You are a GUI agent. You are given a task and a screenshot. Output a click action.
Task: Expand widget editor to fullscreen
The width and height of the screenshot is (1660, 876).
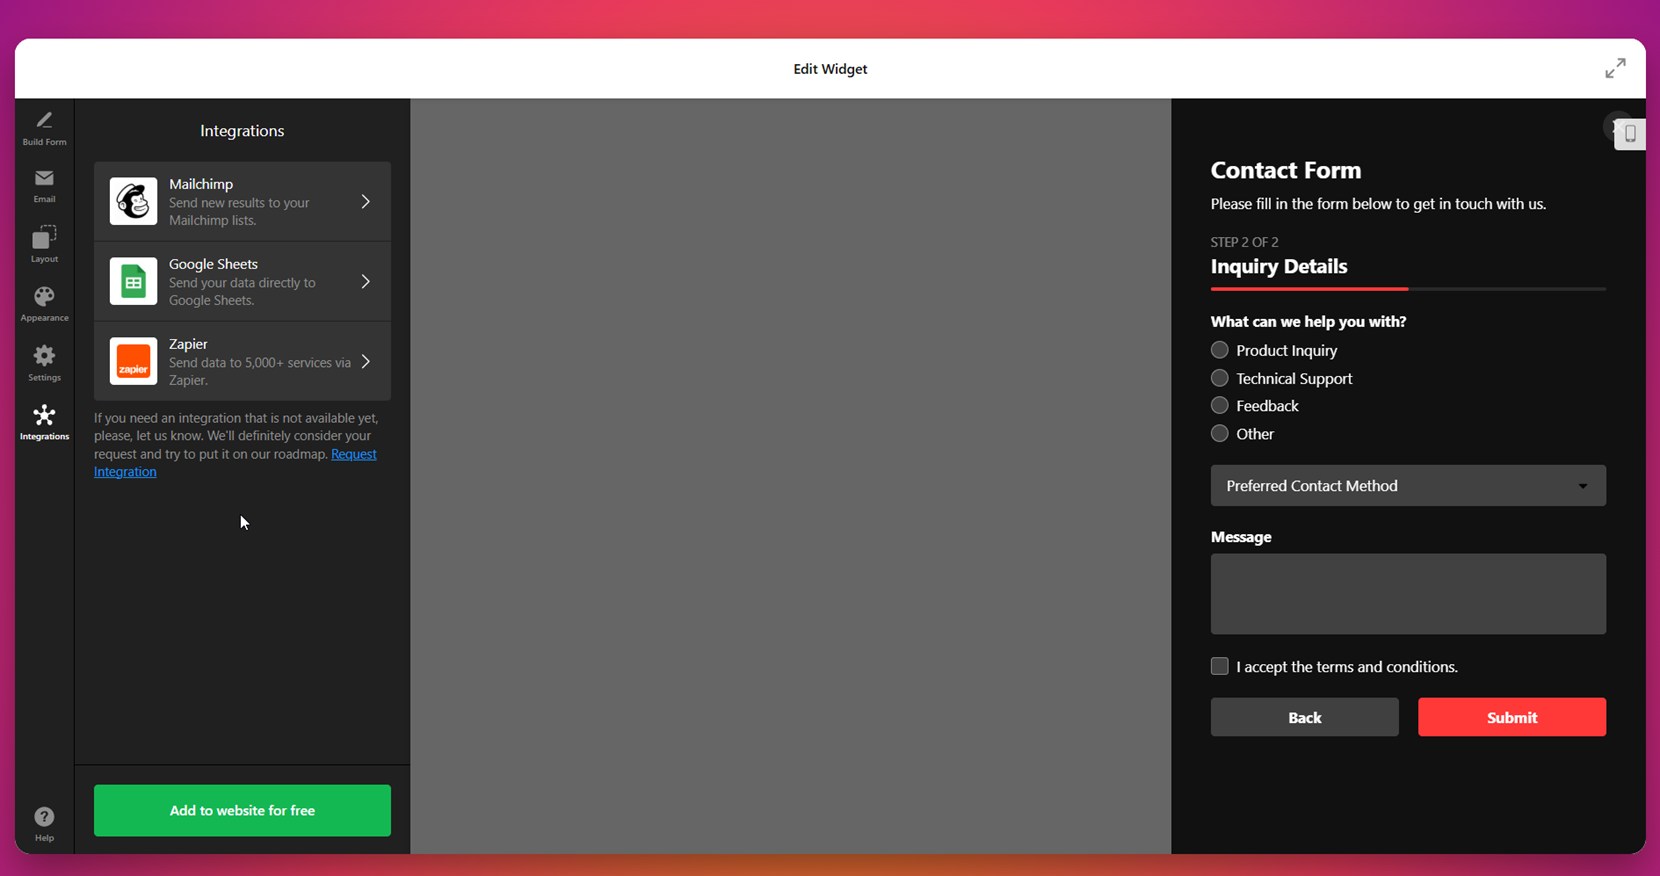tap(1615, 68)
